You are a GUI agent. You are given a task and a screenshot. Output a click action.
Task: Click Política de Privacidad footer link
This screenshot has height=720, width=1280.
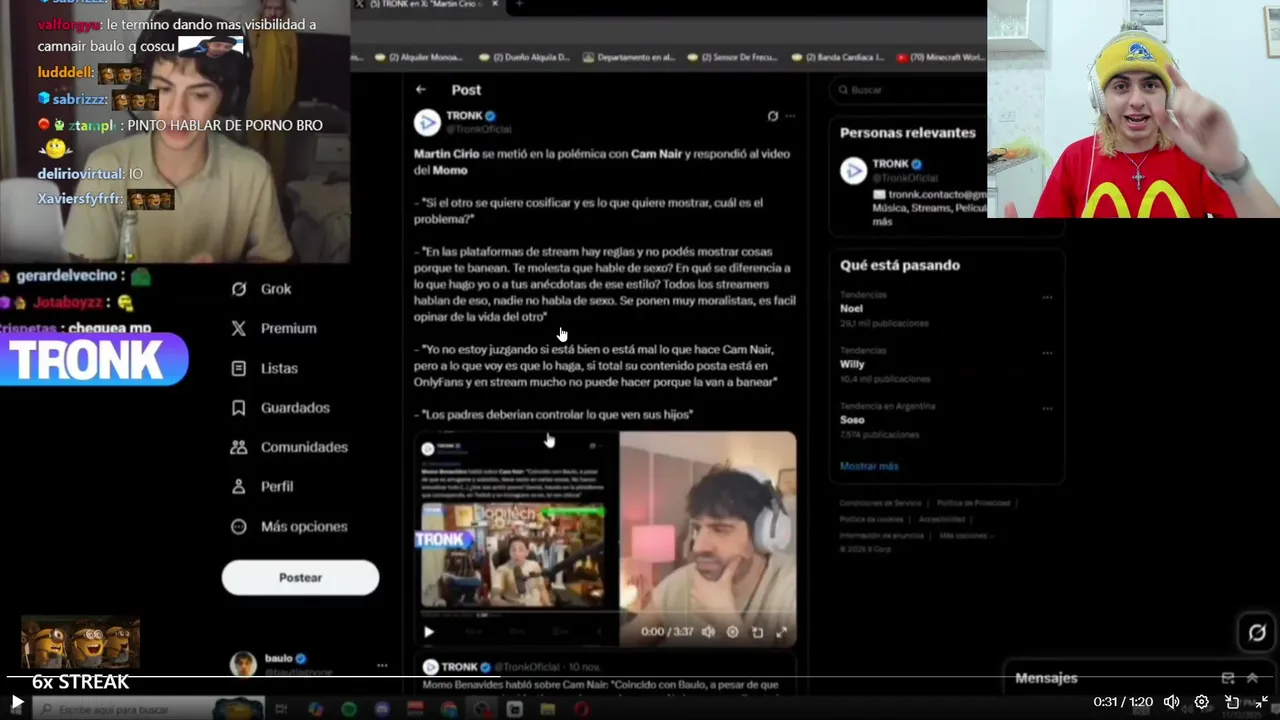[974, 503]
